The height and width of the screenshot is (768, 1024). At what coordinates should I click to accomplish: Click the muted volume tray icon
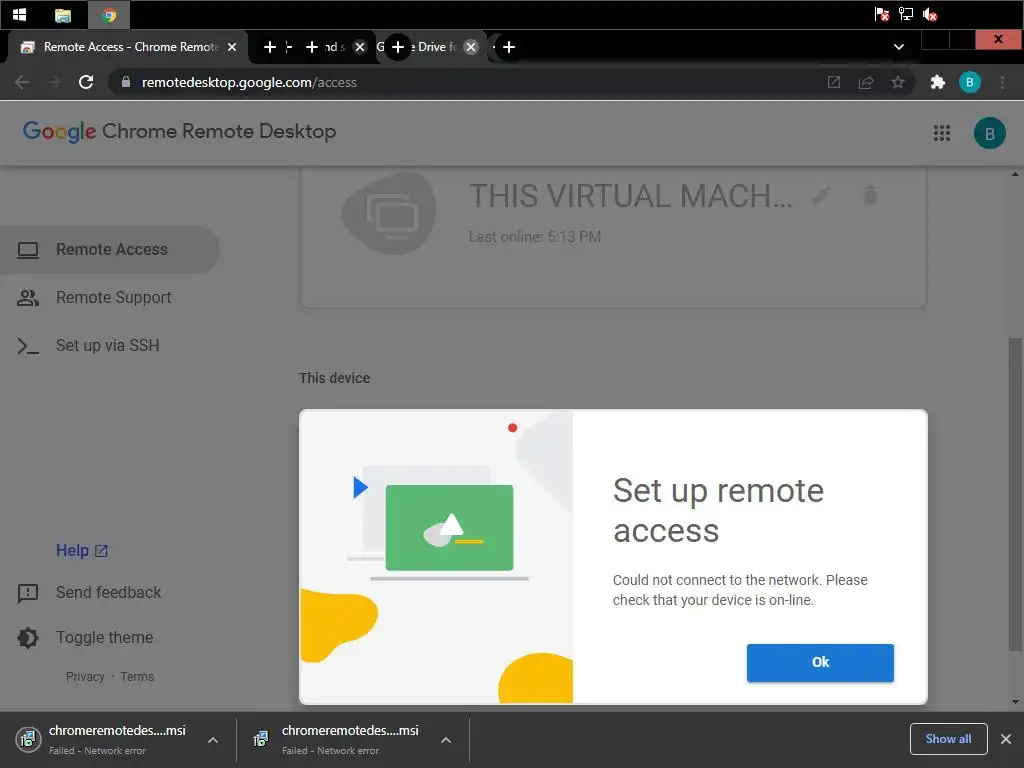929,14
